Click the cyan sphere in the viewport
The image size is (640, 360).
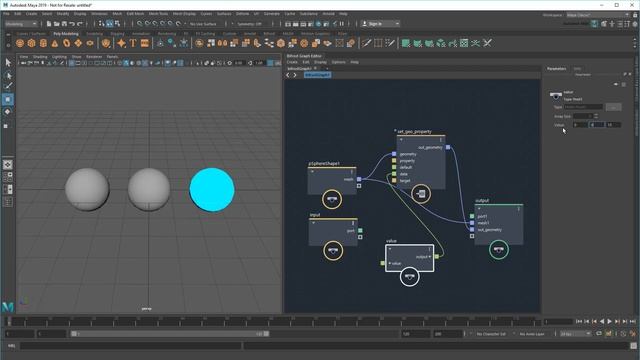[212, 190]
